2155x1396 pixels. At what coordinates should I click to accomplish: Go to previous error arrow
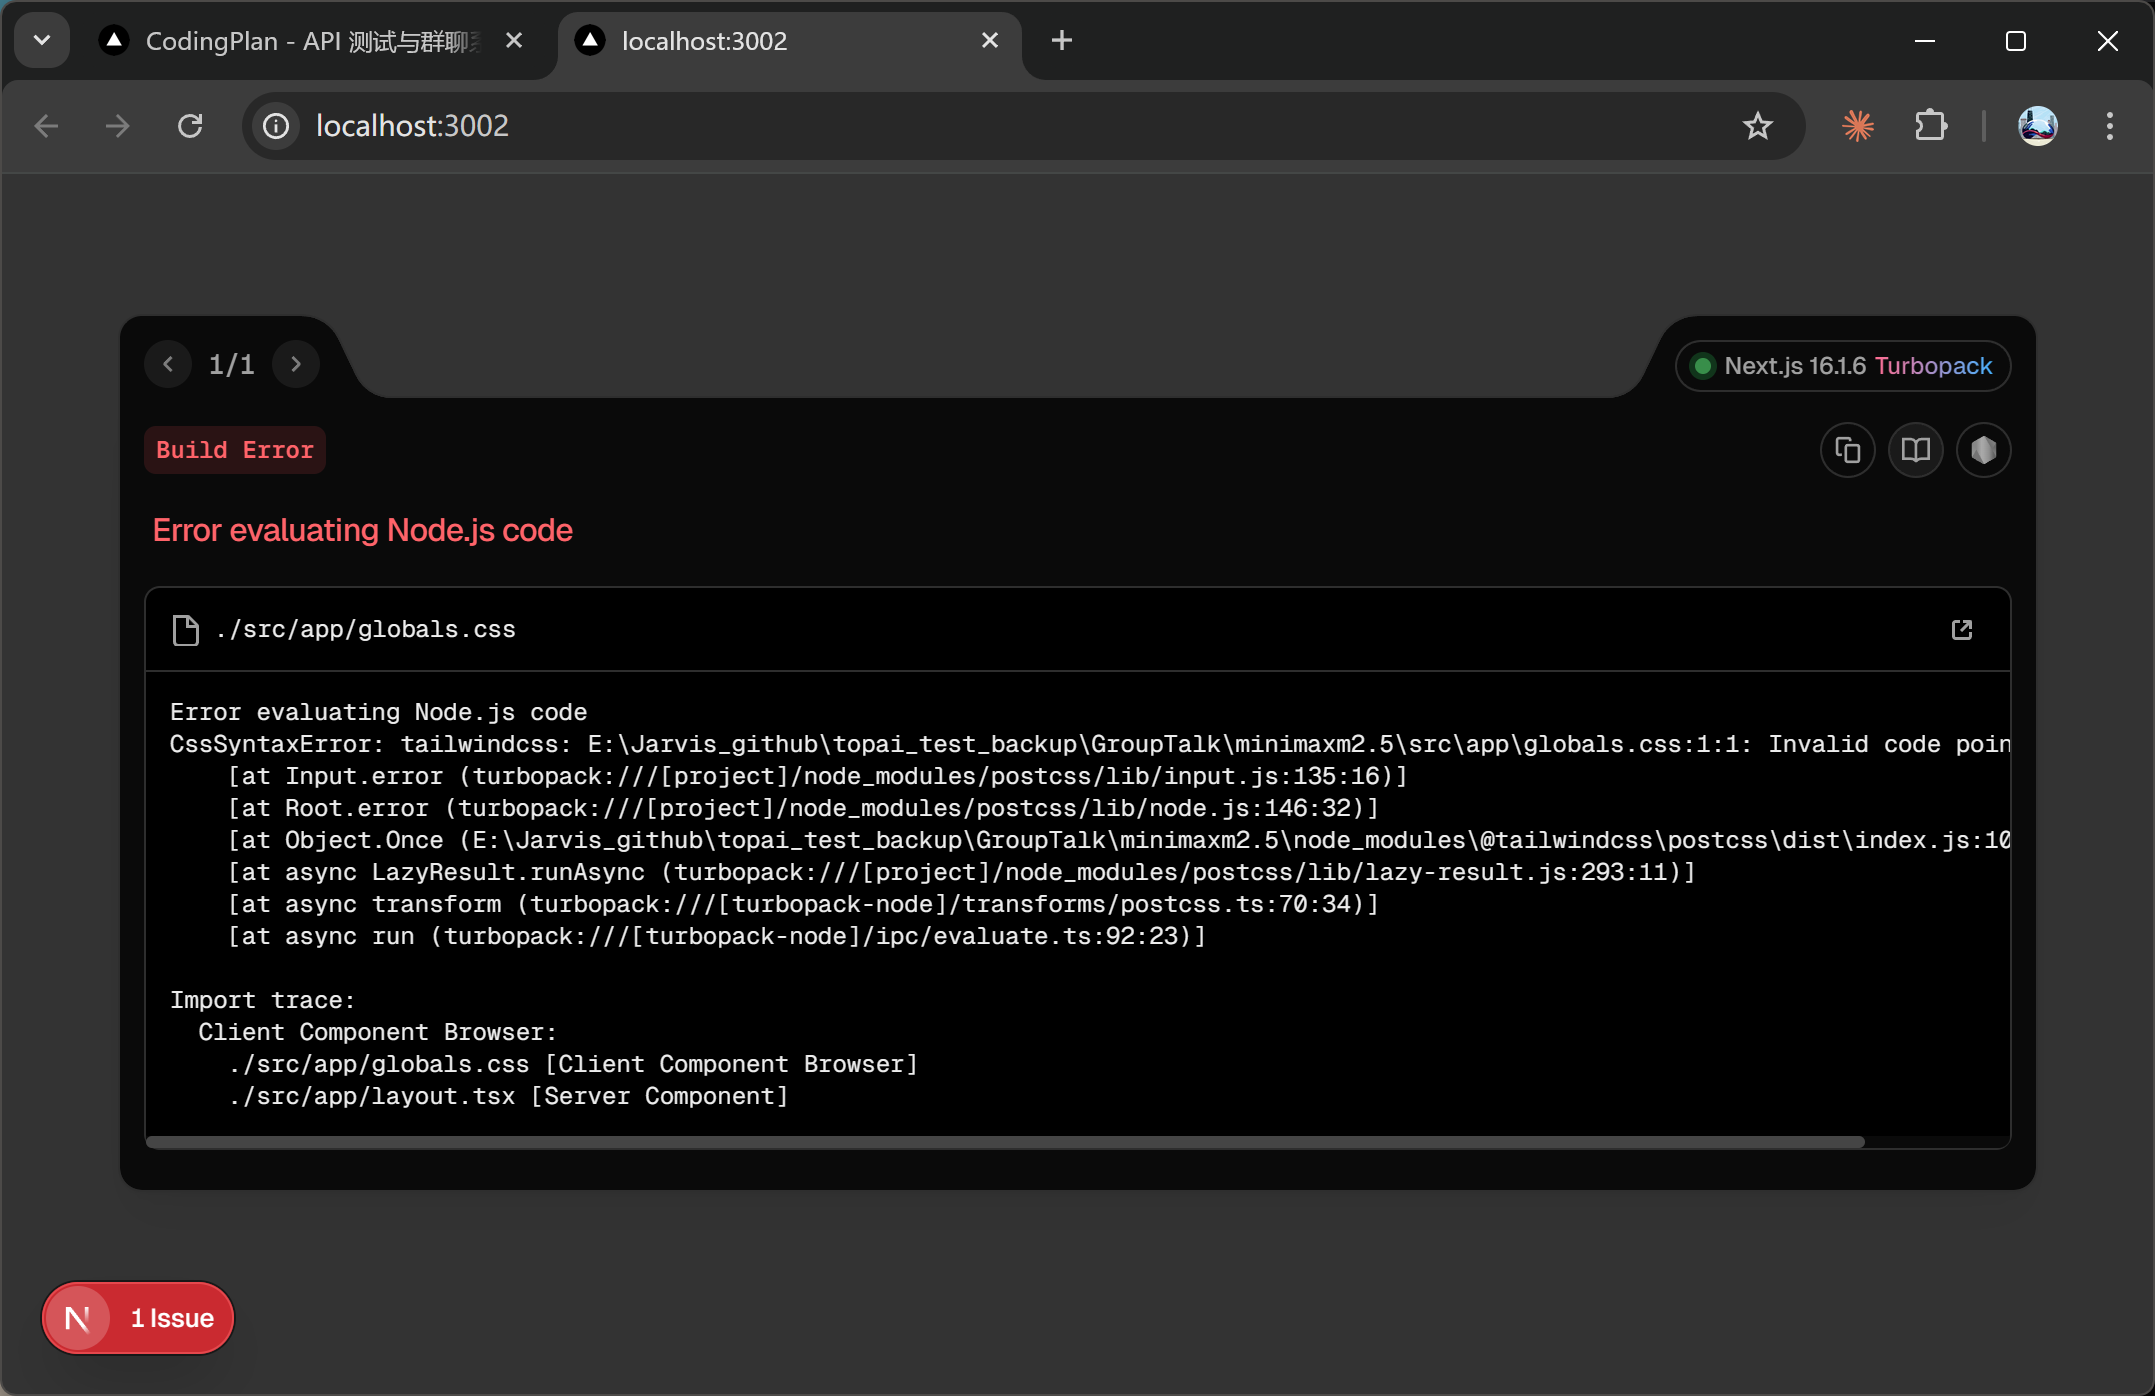coord(168,364)
